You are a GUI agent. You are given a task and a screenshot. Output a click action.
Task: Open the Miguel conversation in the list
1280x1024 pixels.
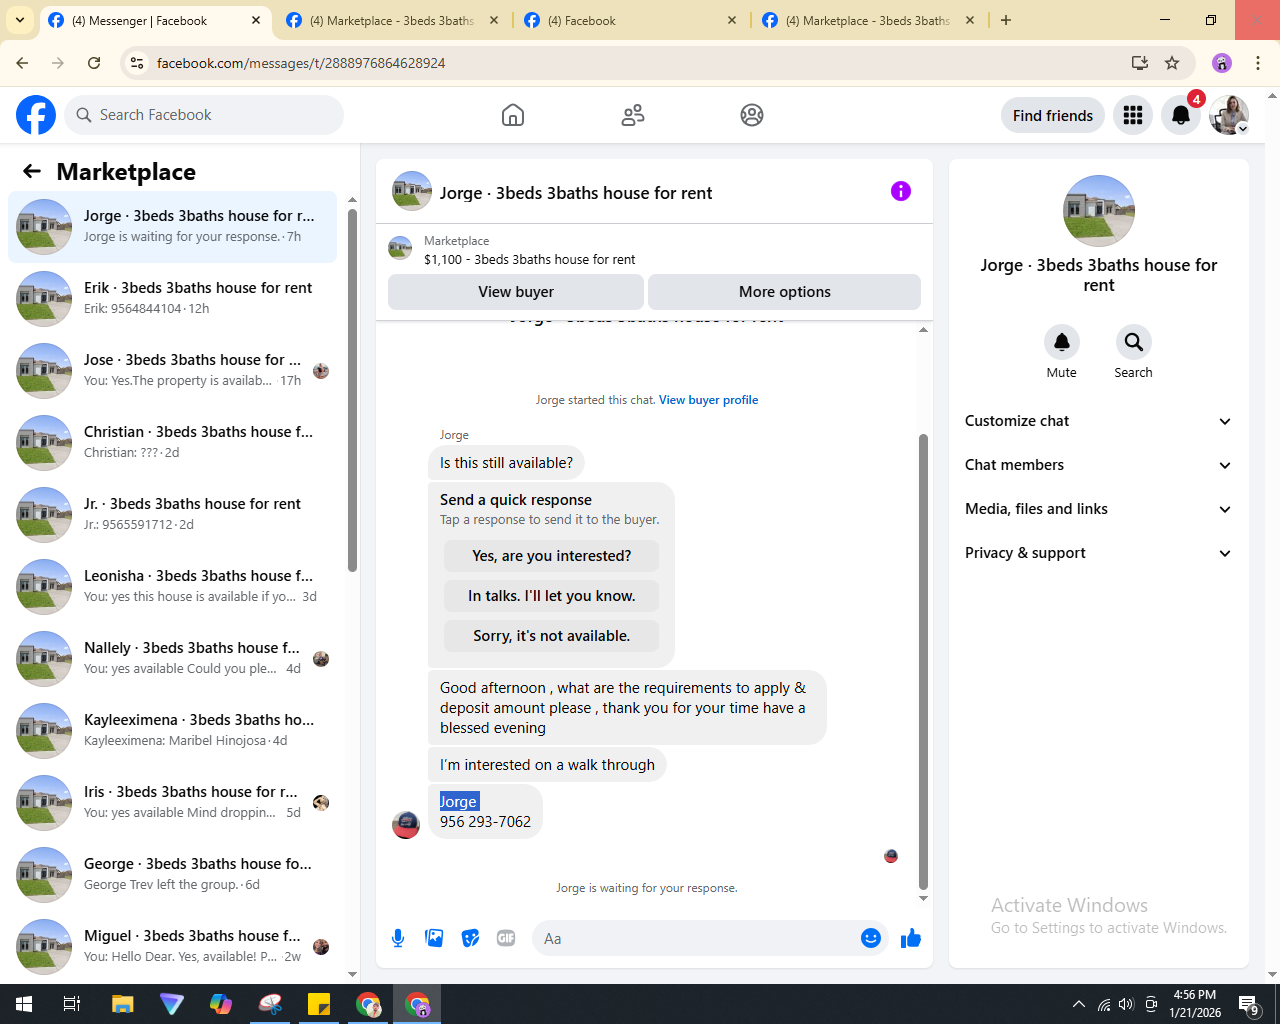pyautogui.click(x=172, y=947)
